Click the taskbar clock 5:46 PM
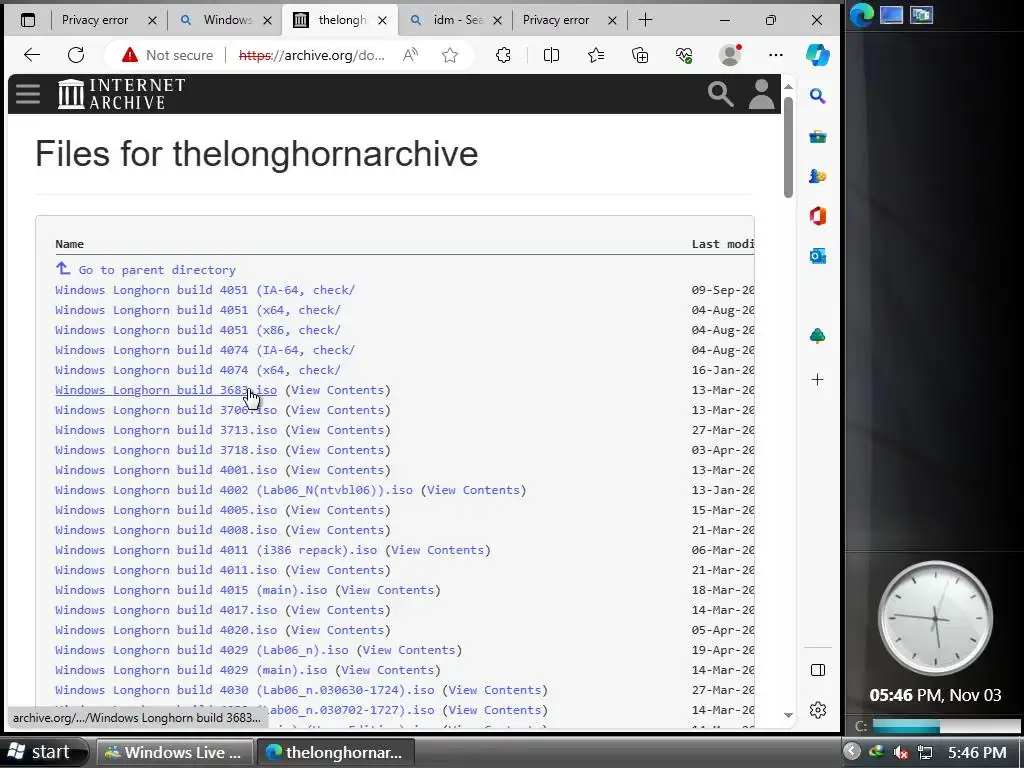The width and height of the screenshot is (1024, 768). (977, 752)
